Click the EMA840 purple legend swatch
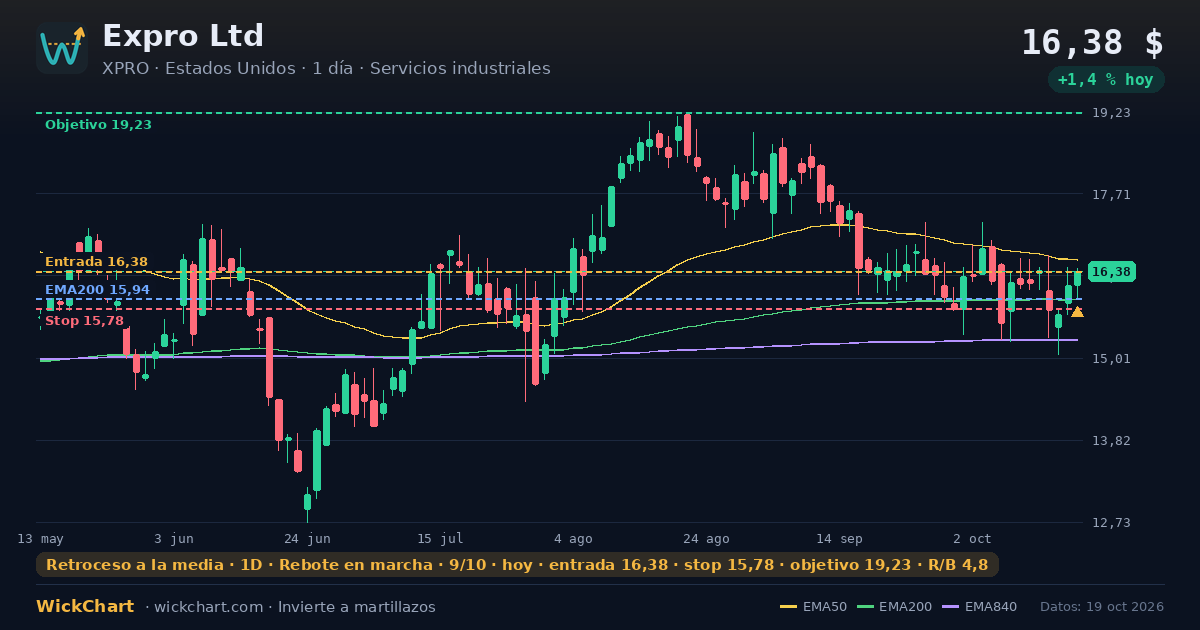Viewport: 1200px width, 630px height. pos(951,607)
